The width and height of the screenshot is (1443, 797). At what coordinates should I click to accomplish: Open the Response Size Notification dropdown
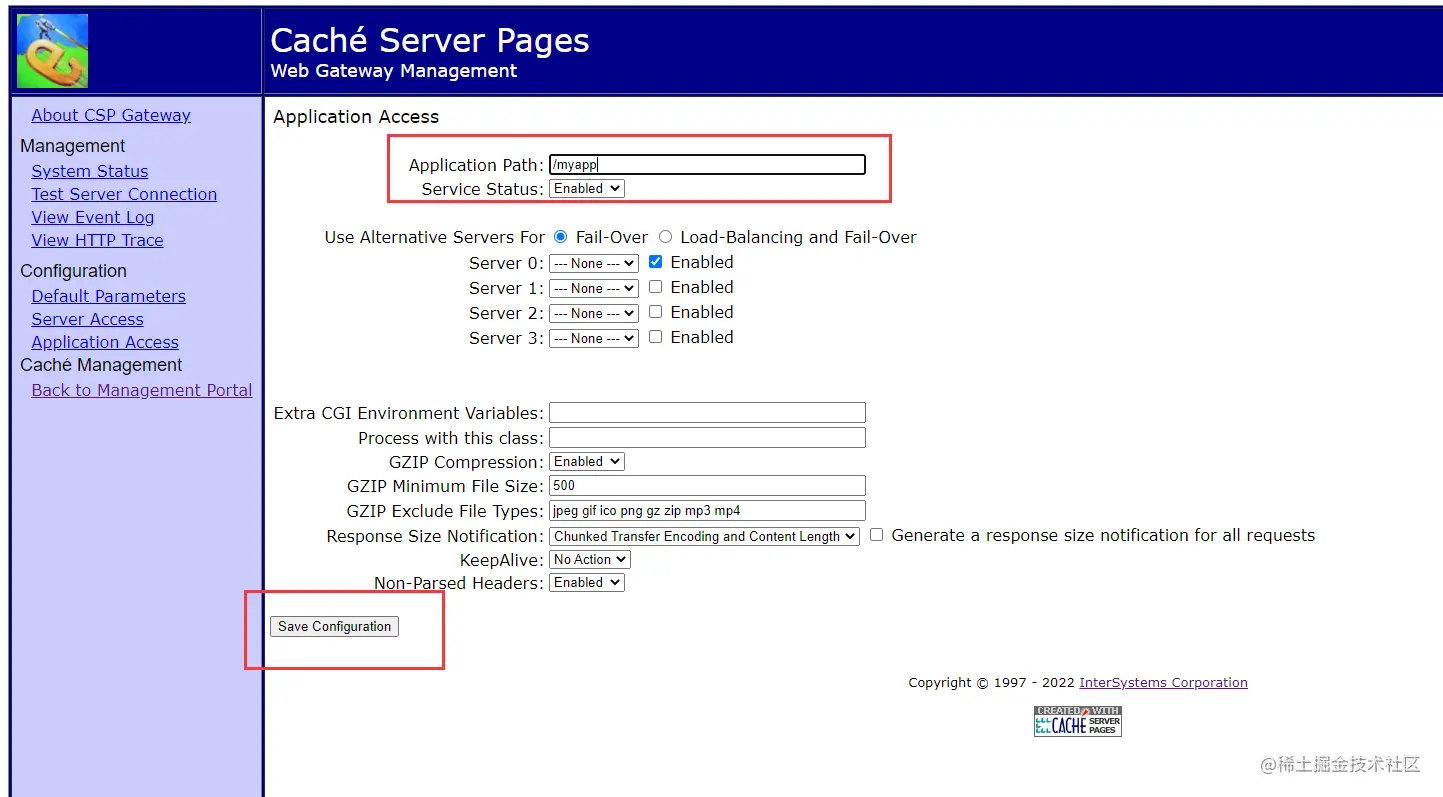(x=704, y=536)
